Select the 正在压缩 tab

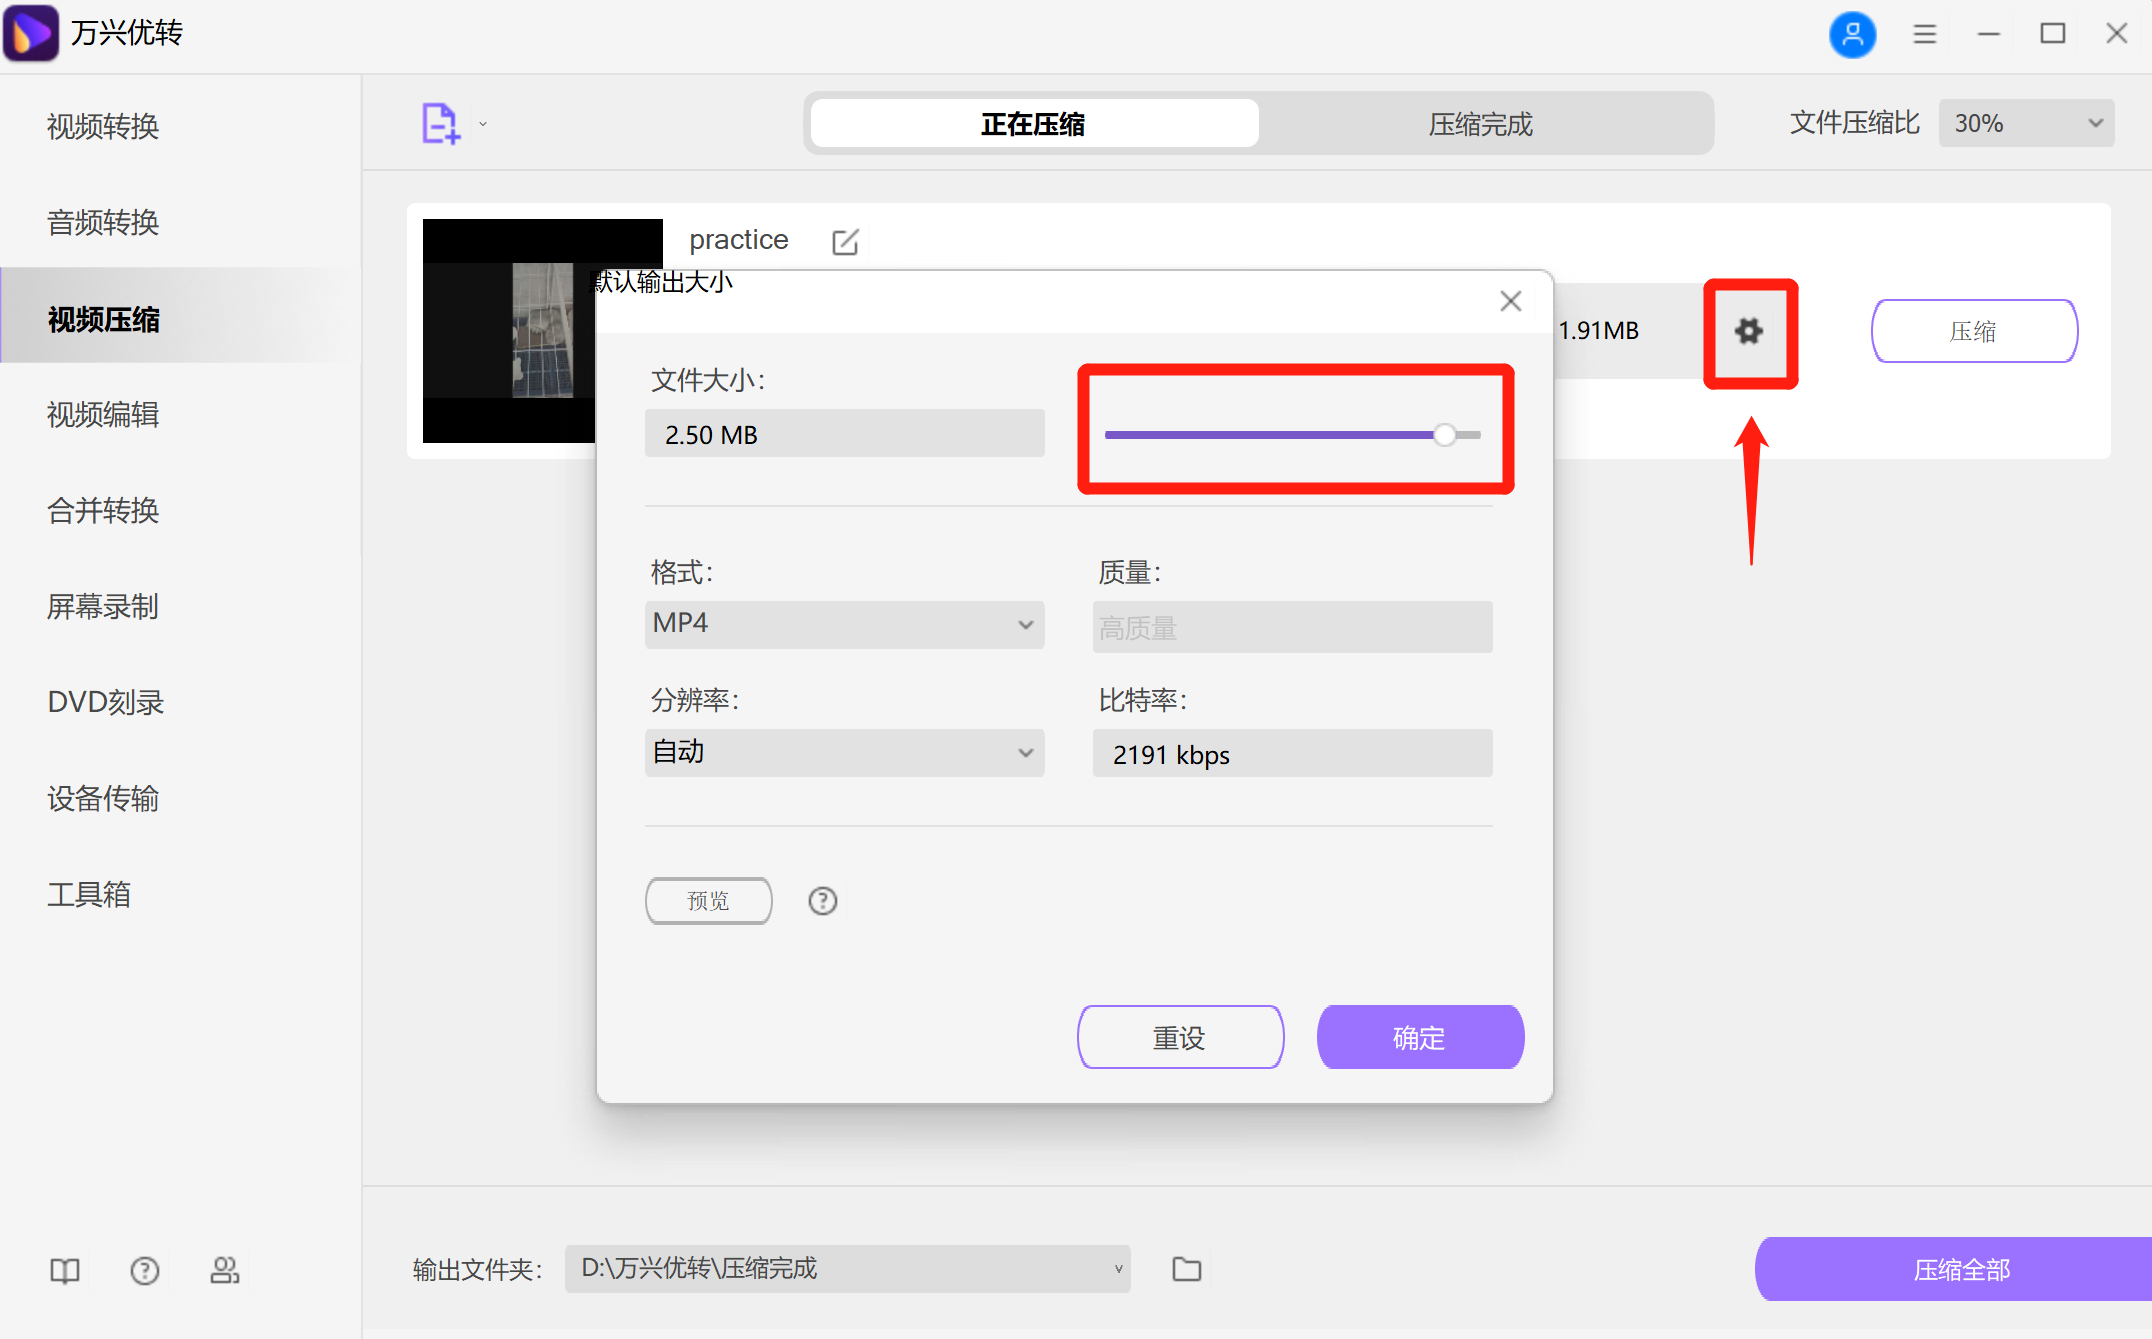[1031, 123]
